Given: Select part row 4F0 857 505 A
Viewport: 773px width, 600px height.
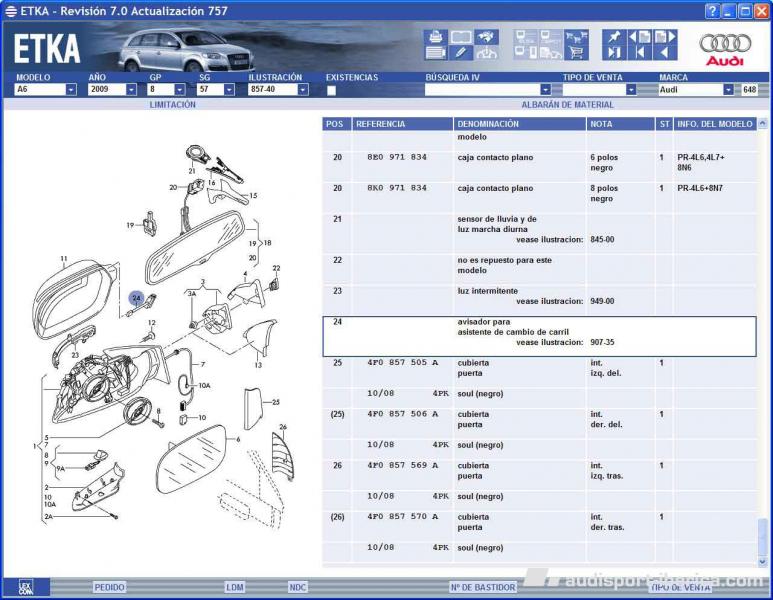Looking at the screenshot, I should (x=402, y=363).
